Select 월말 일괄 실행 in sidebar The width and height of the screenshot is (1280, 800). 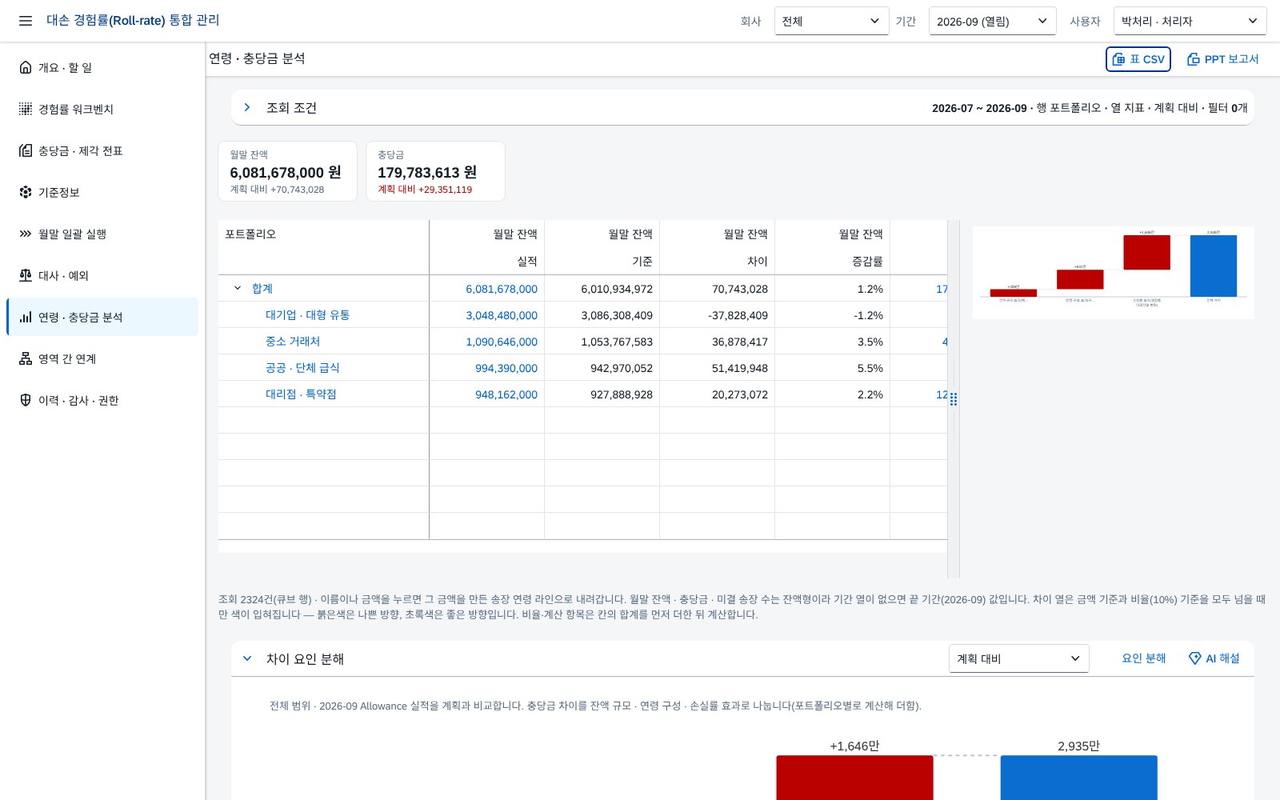(102, 234)
